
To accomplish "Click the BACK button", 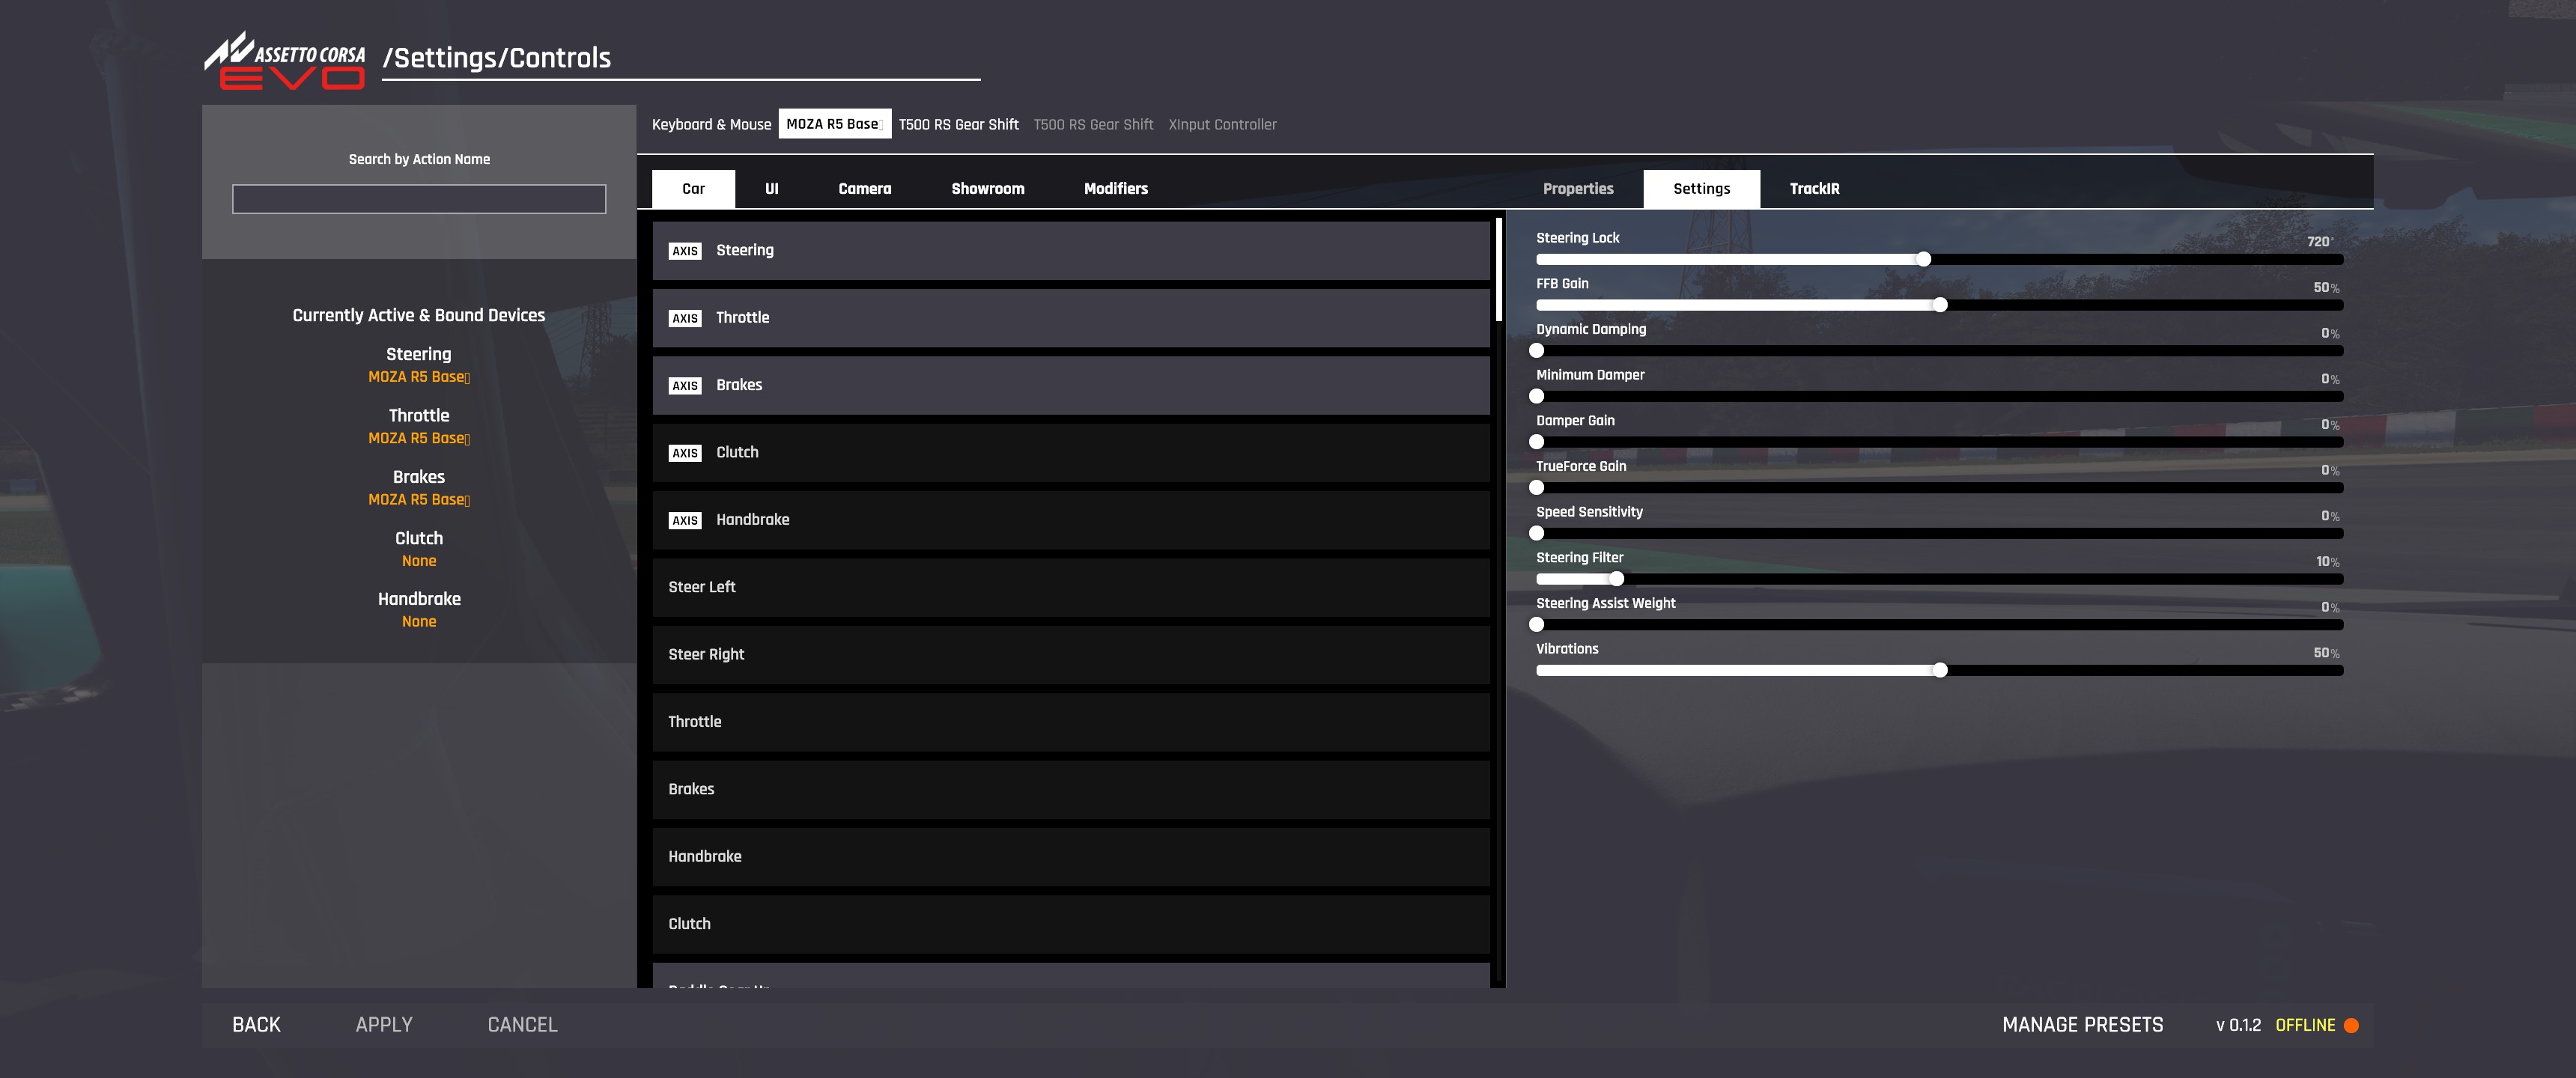I will tap(256, 1025).
